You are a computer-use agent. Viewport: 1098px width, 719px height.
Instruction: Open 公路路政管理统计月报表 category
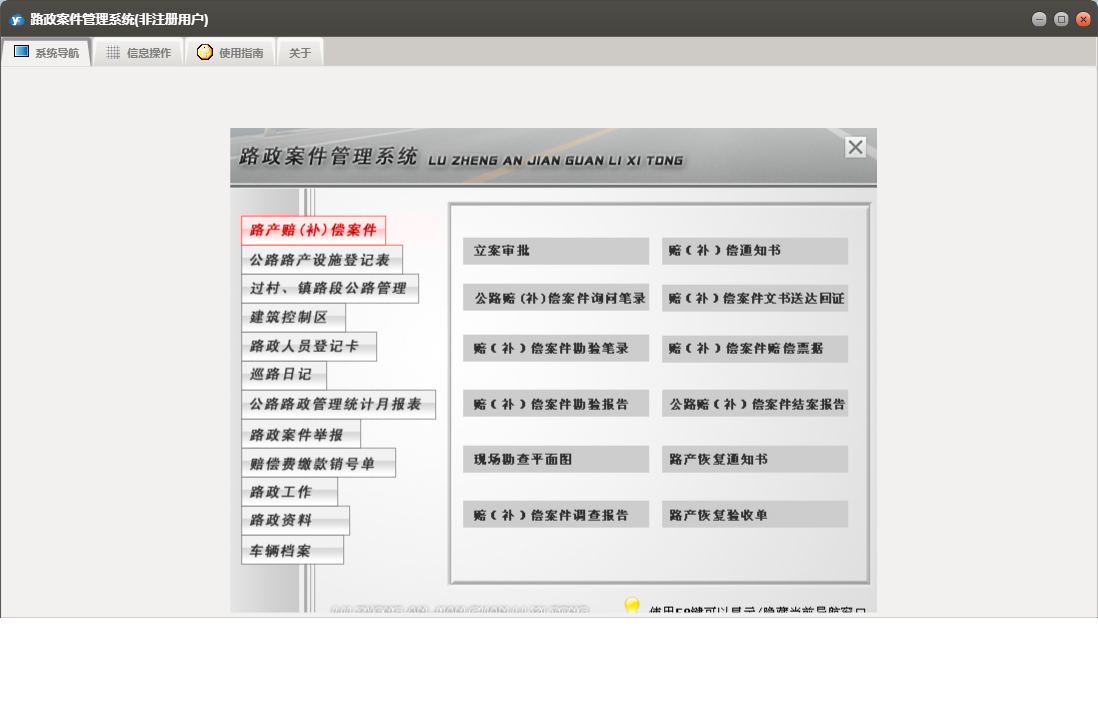point(338,405)
